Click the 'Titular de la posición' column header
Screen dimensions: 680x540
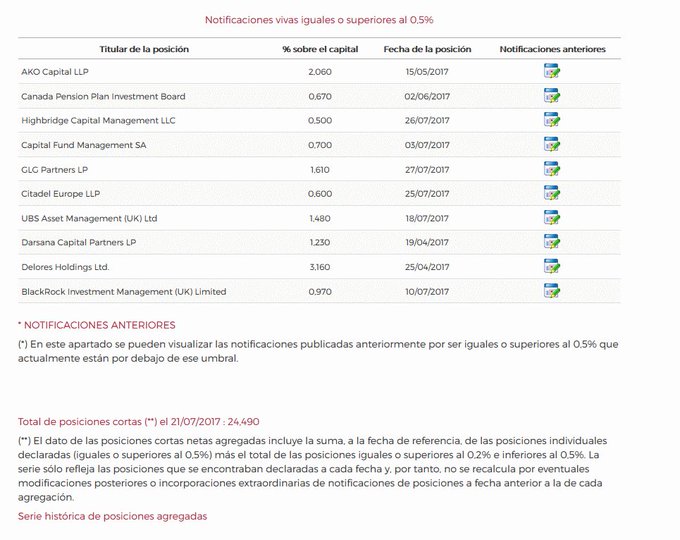pos(144,49)
